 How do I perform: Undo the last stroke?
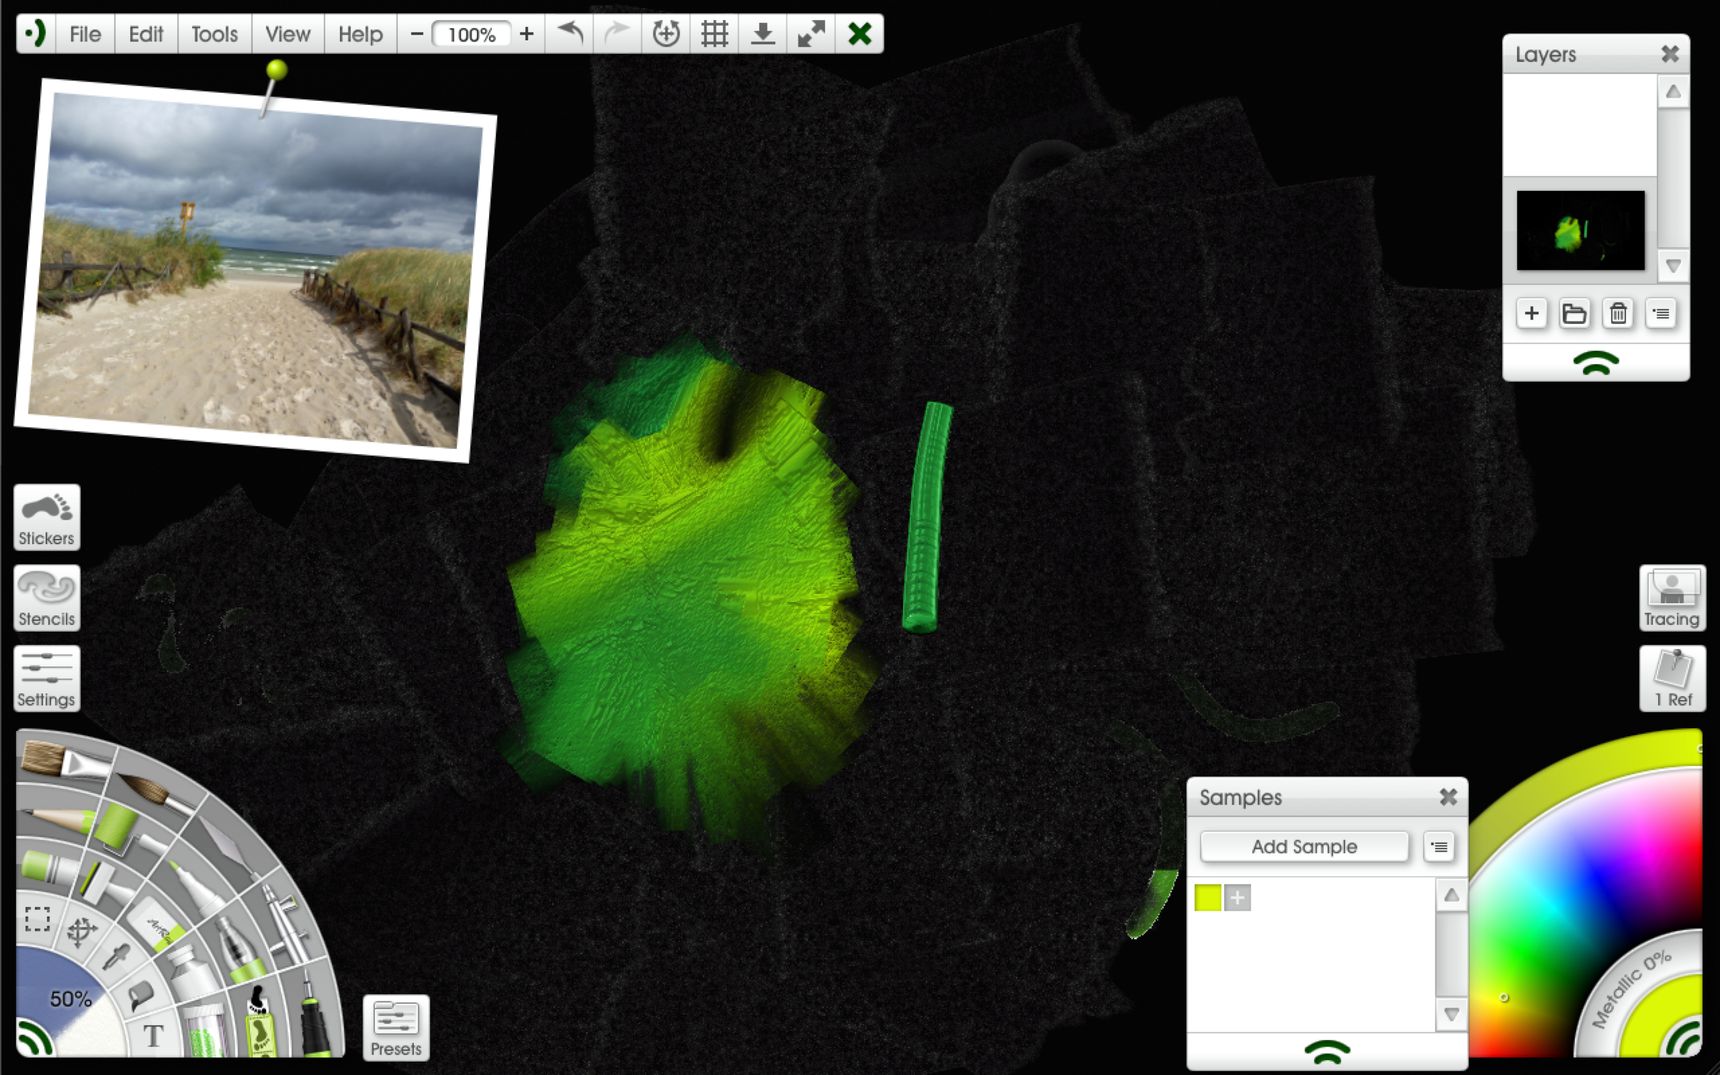[x=570, y=34]
